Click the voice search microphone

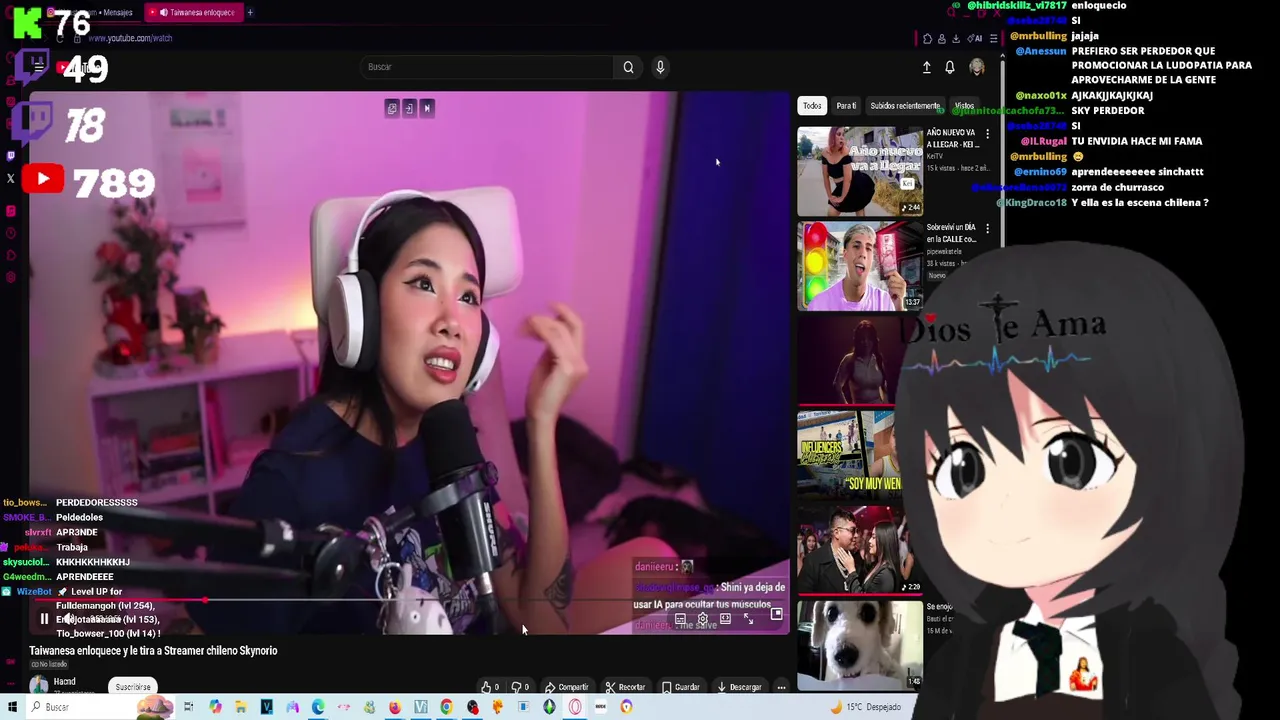point(660,67)
